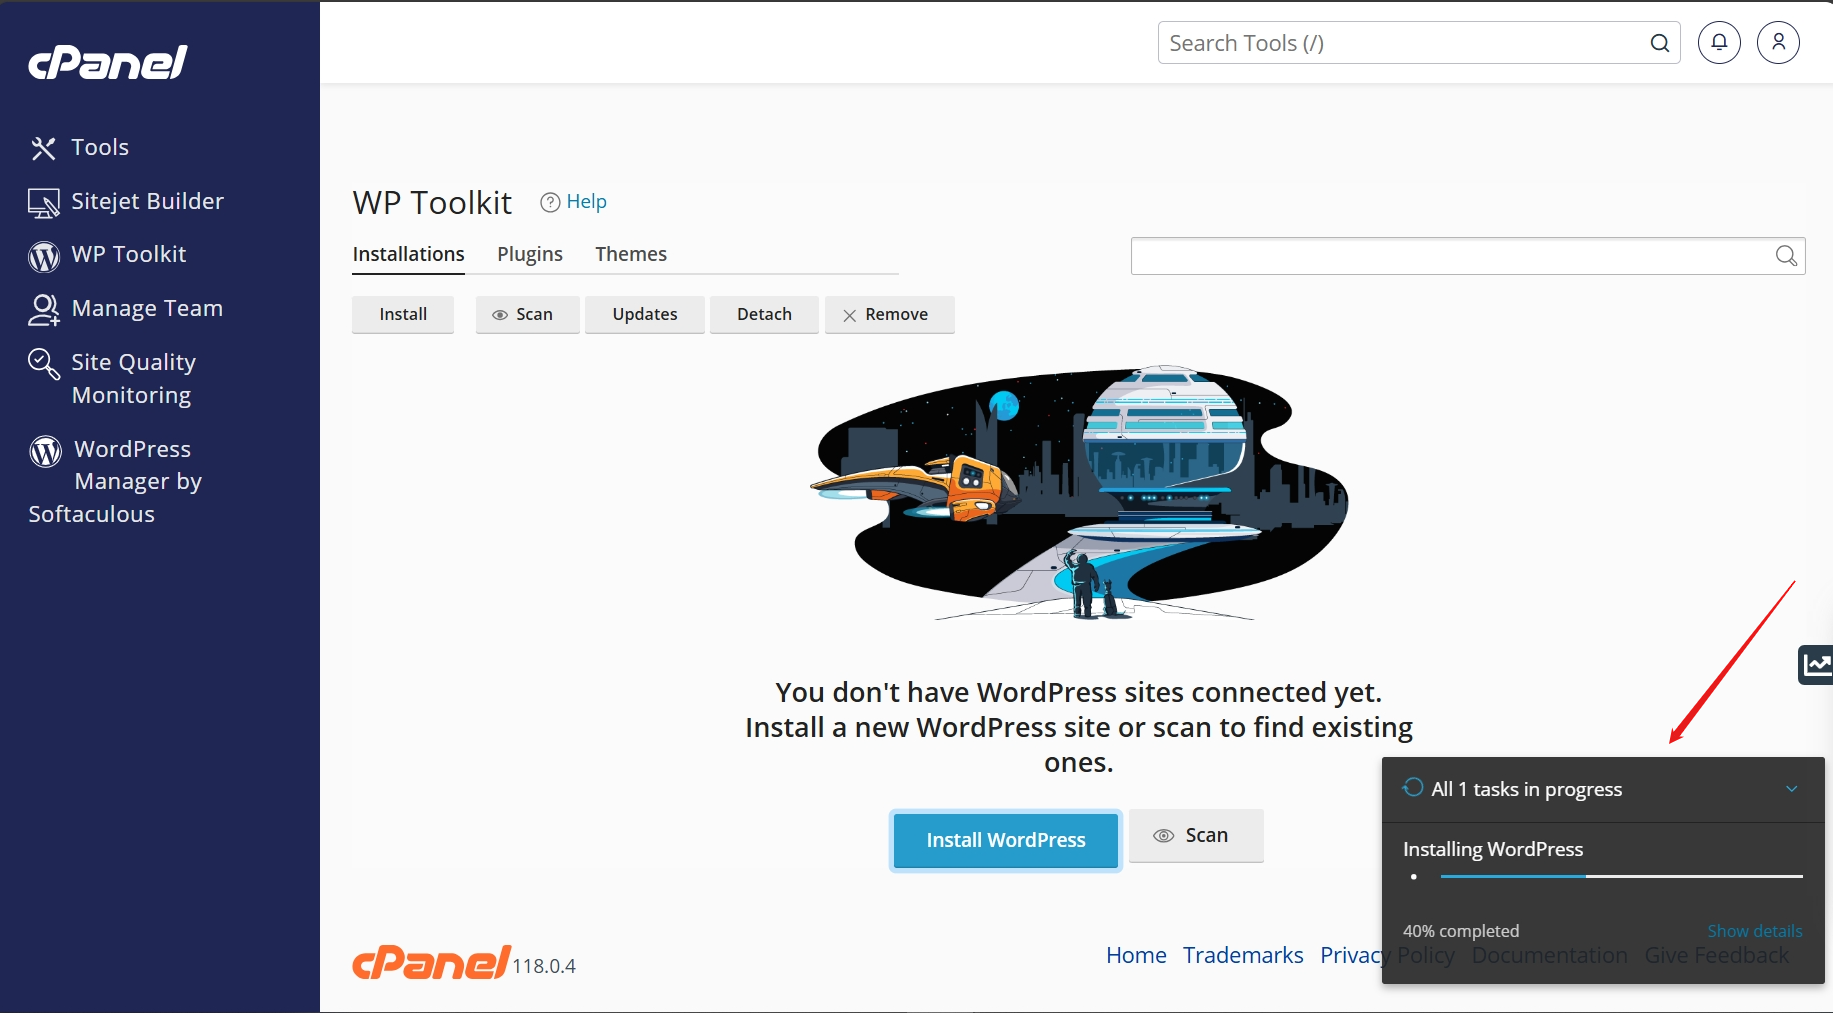Open the Trademarks footer link
Screen dimensions: 1833x1013
tap(1243, 955)
